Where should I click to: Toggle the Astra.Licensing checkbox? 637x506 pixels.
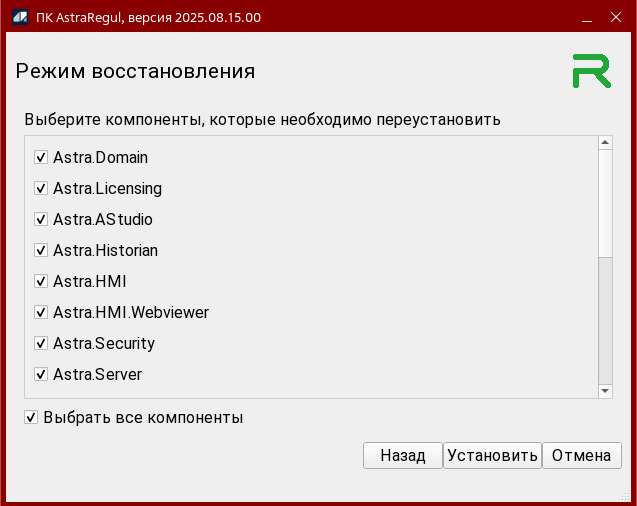pos(41,189)
